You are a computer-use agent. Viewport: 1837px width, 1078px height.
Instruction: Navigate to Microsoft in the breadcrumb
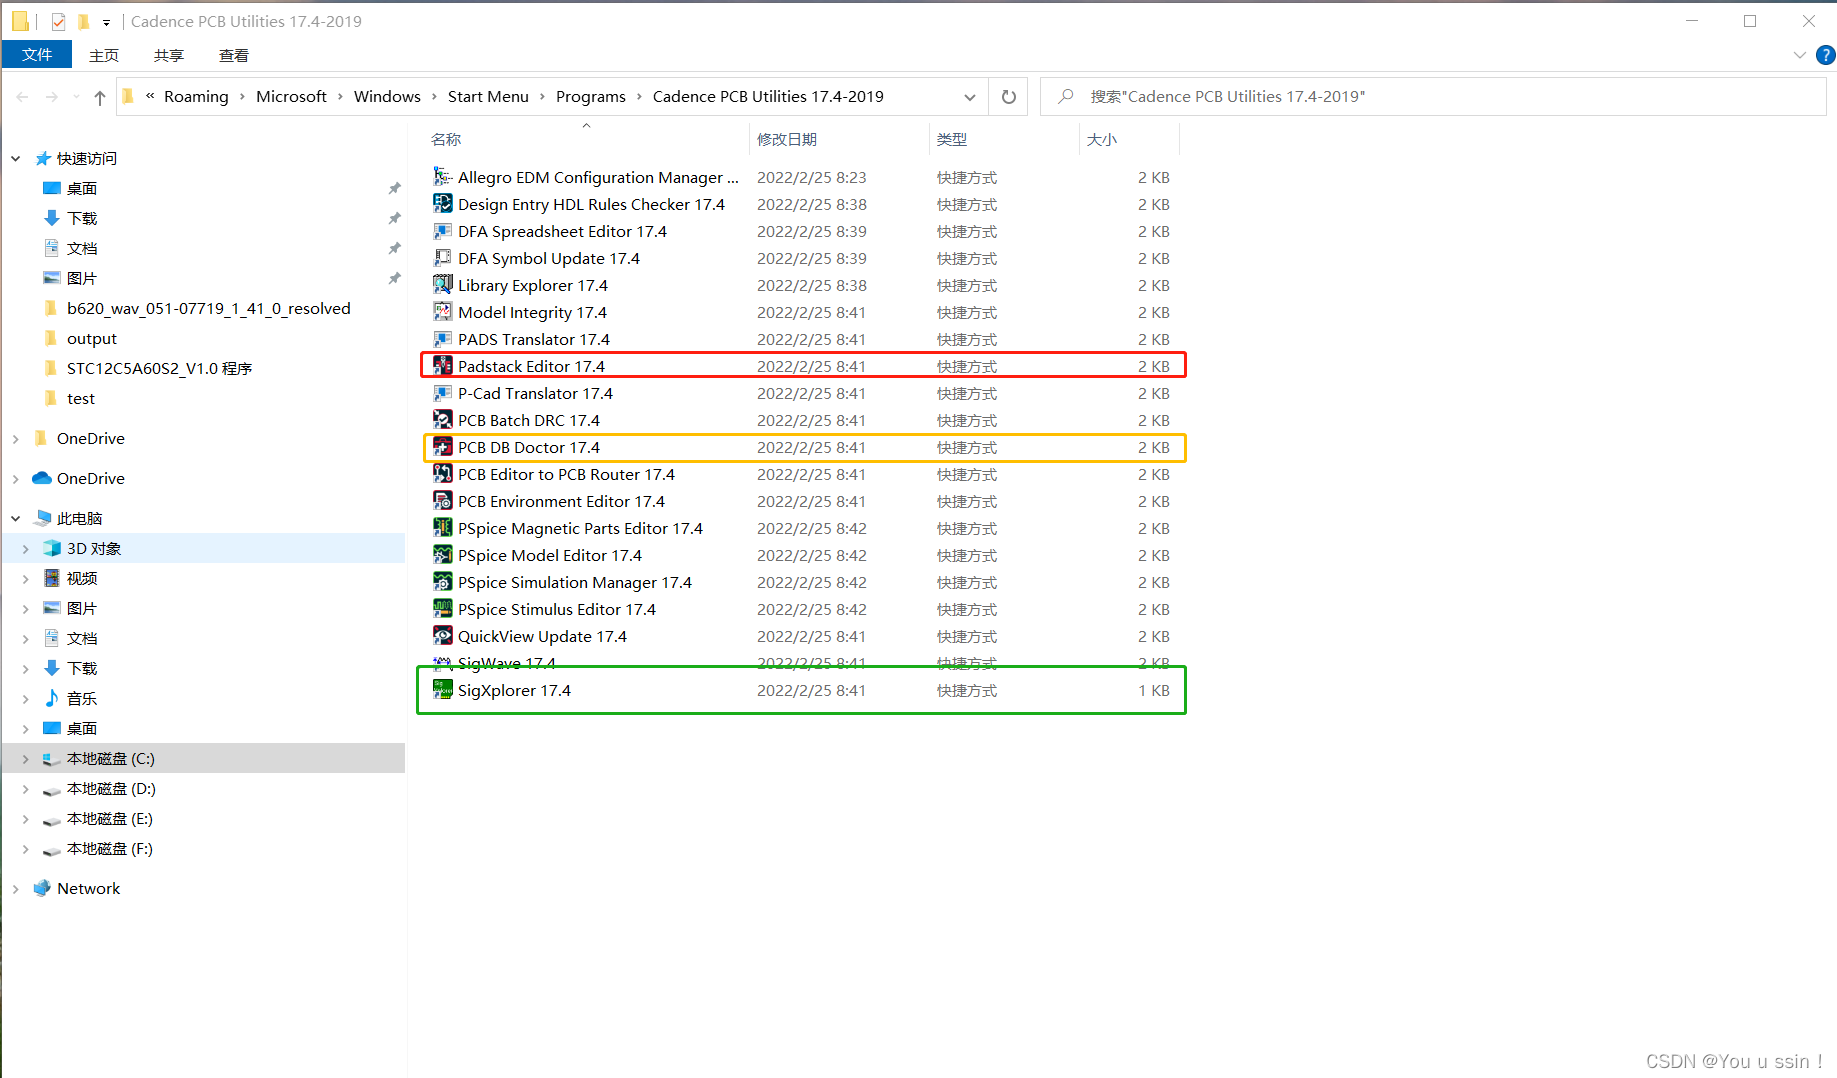[x=291, y=96]
